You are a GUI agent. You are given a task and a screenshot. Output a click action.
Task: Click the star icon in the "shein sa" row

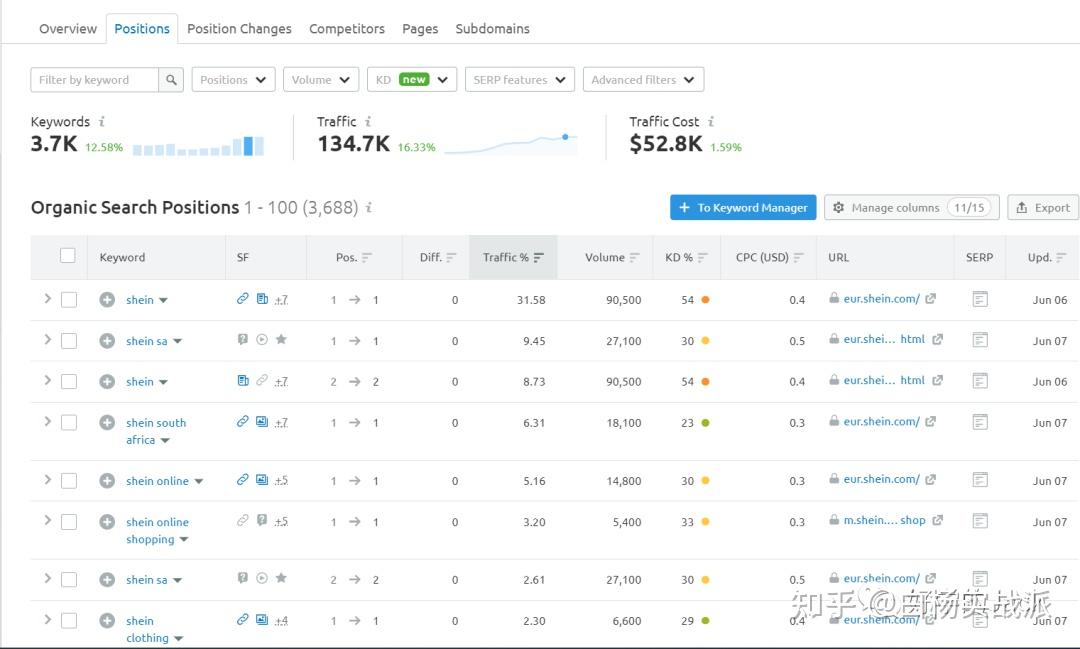click(279, 340)
